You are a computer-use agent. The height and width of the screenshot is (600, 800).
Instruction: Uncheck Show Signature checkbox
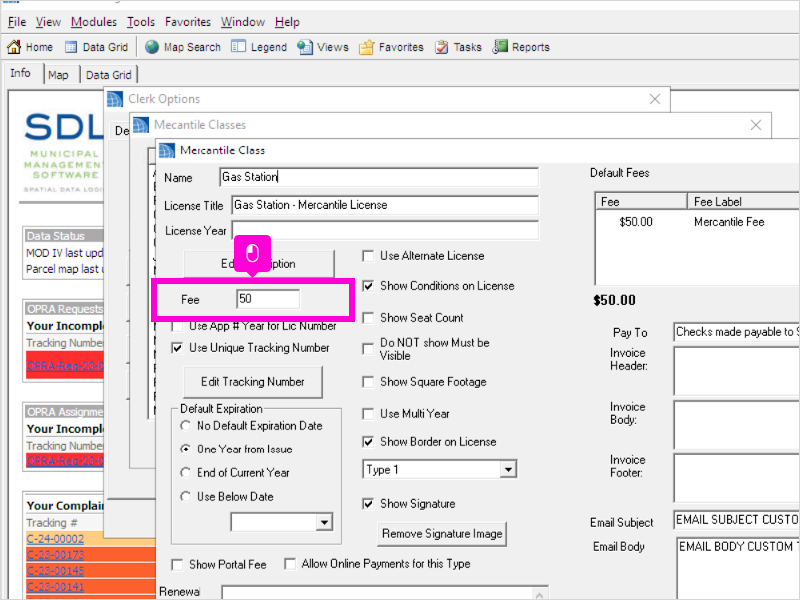368,504
